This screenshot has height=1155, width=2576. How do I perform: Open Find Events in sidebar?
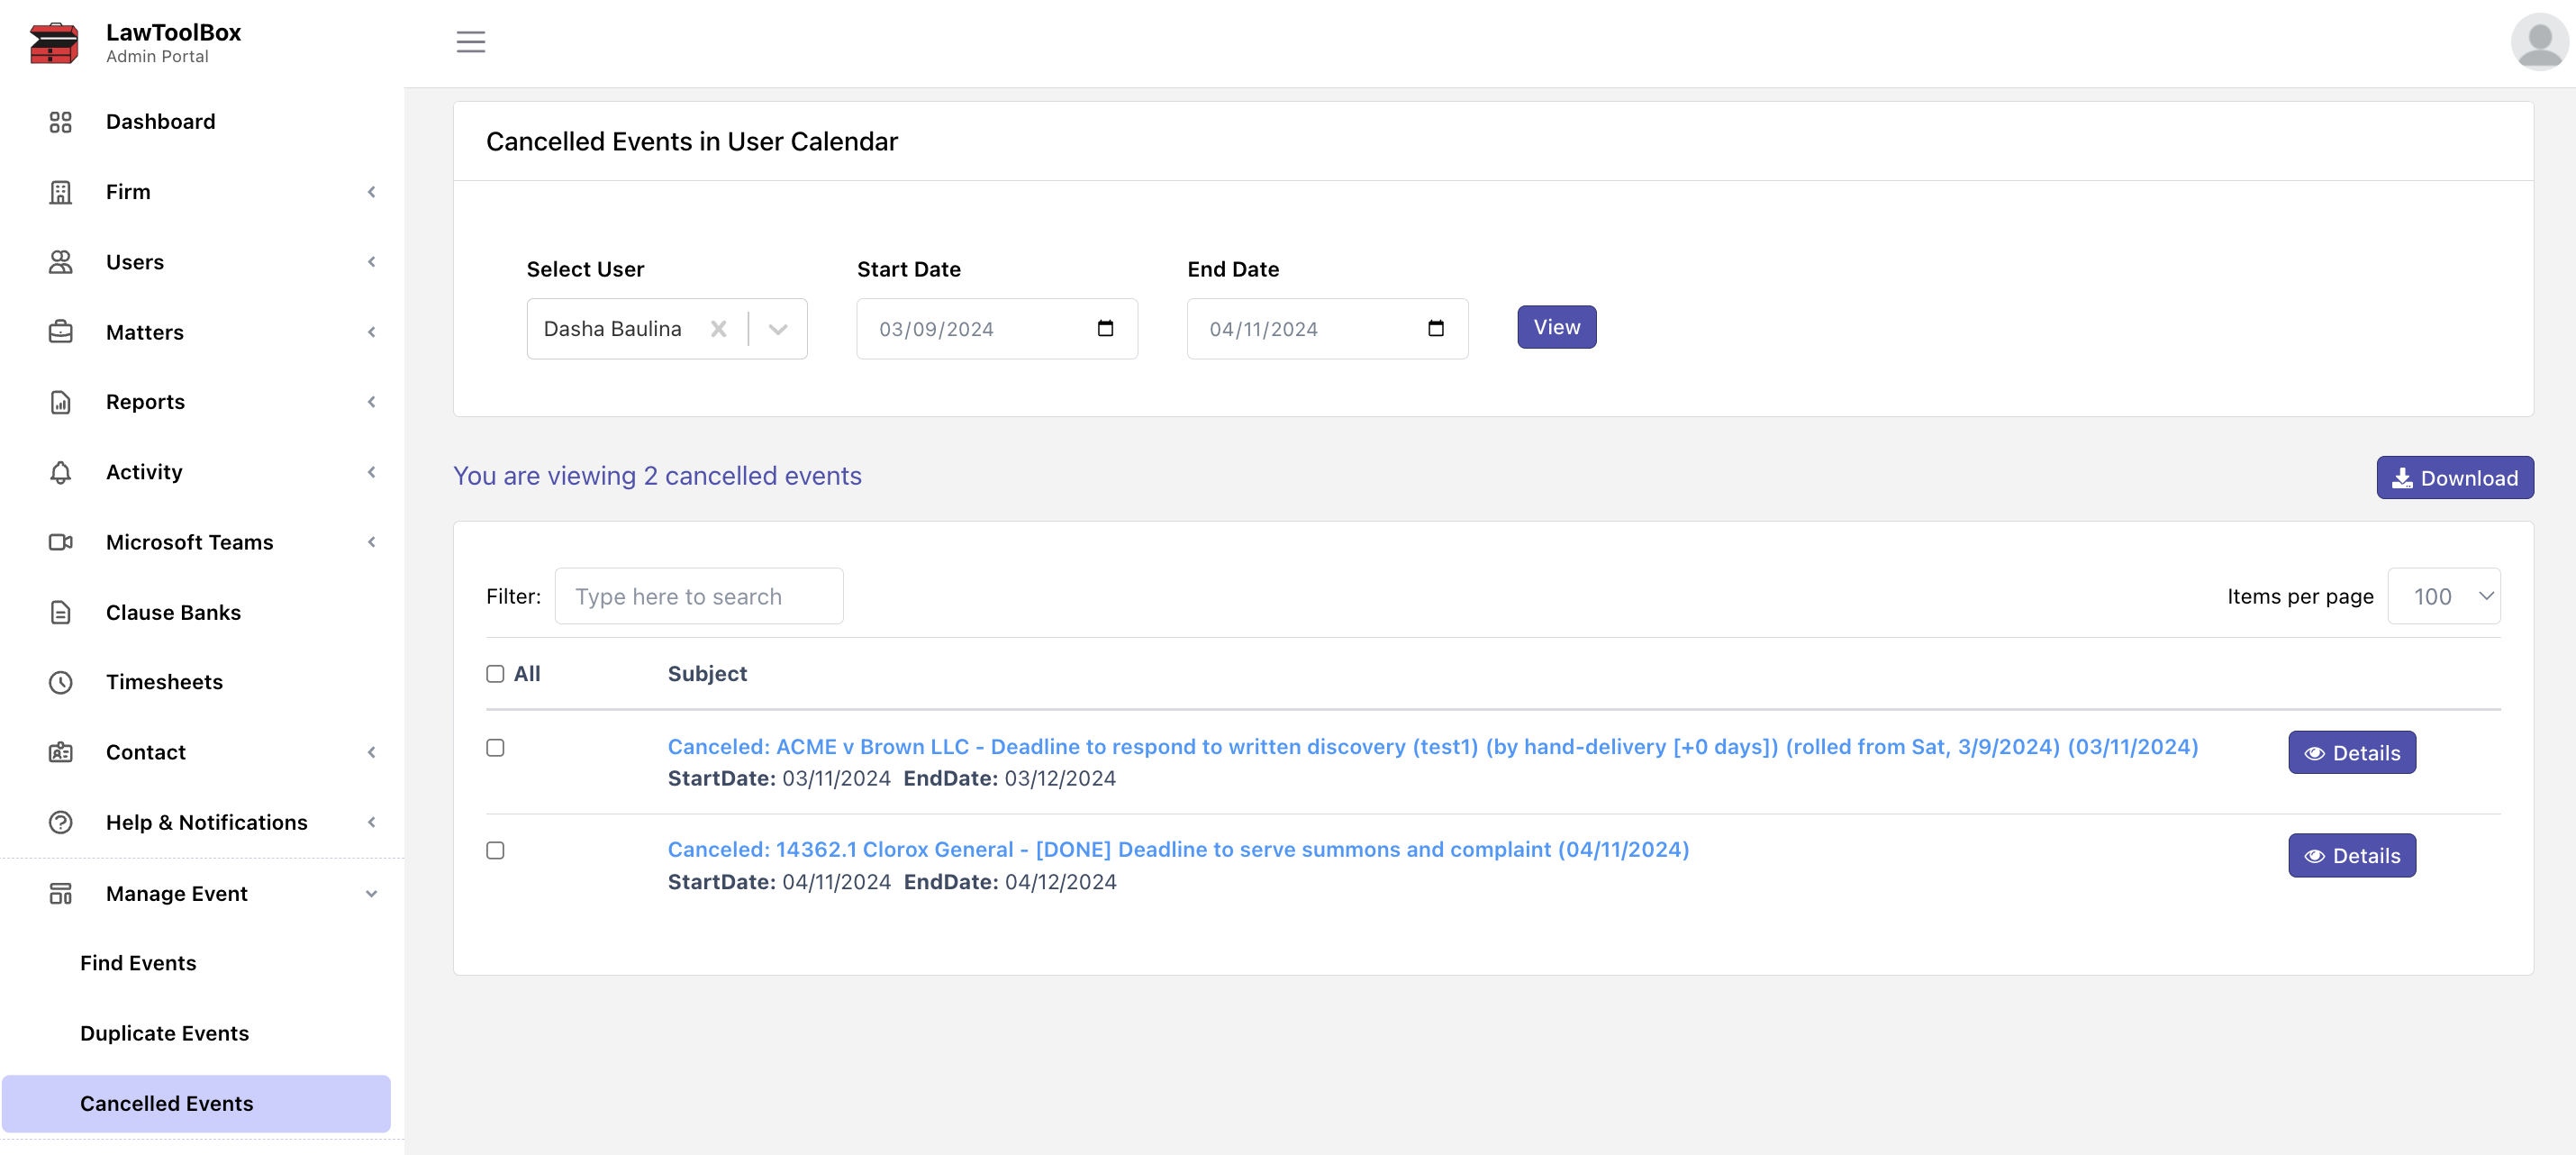tap(138, 963)
